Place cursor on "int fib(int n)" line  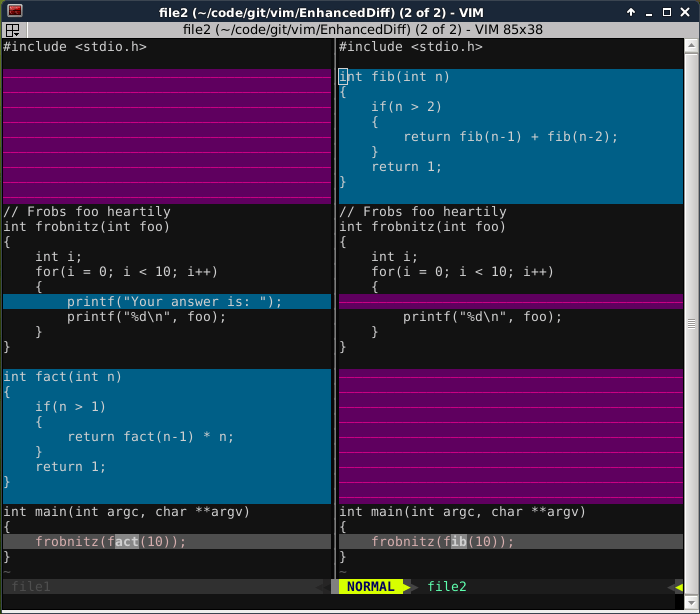pyautogui.click(x=394, y=76)
